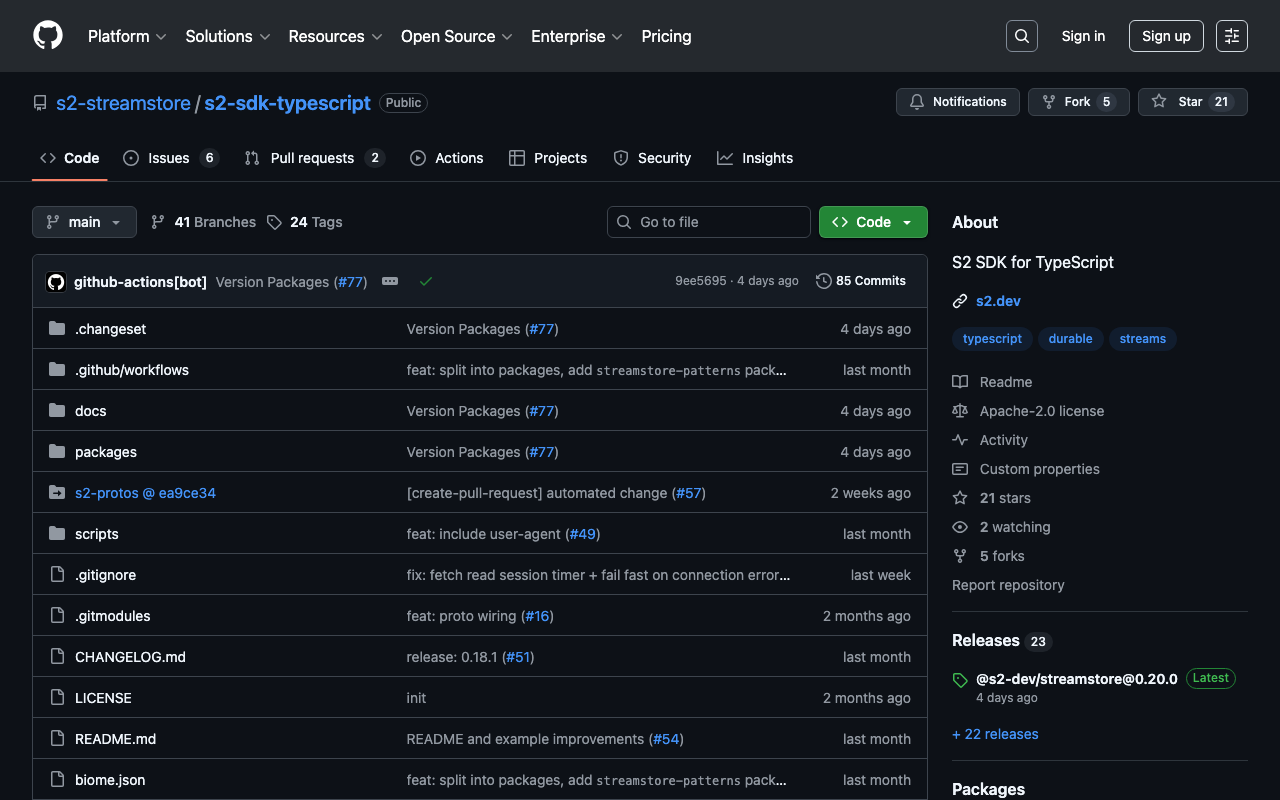This screenshot has width=1280, height=800.
Task: Open the Pull requests tab
Action: 313,157
